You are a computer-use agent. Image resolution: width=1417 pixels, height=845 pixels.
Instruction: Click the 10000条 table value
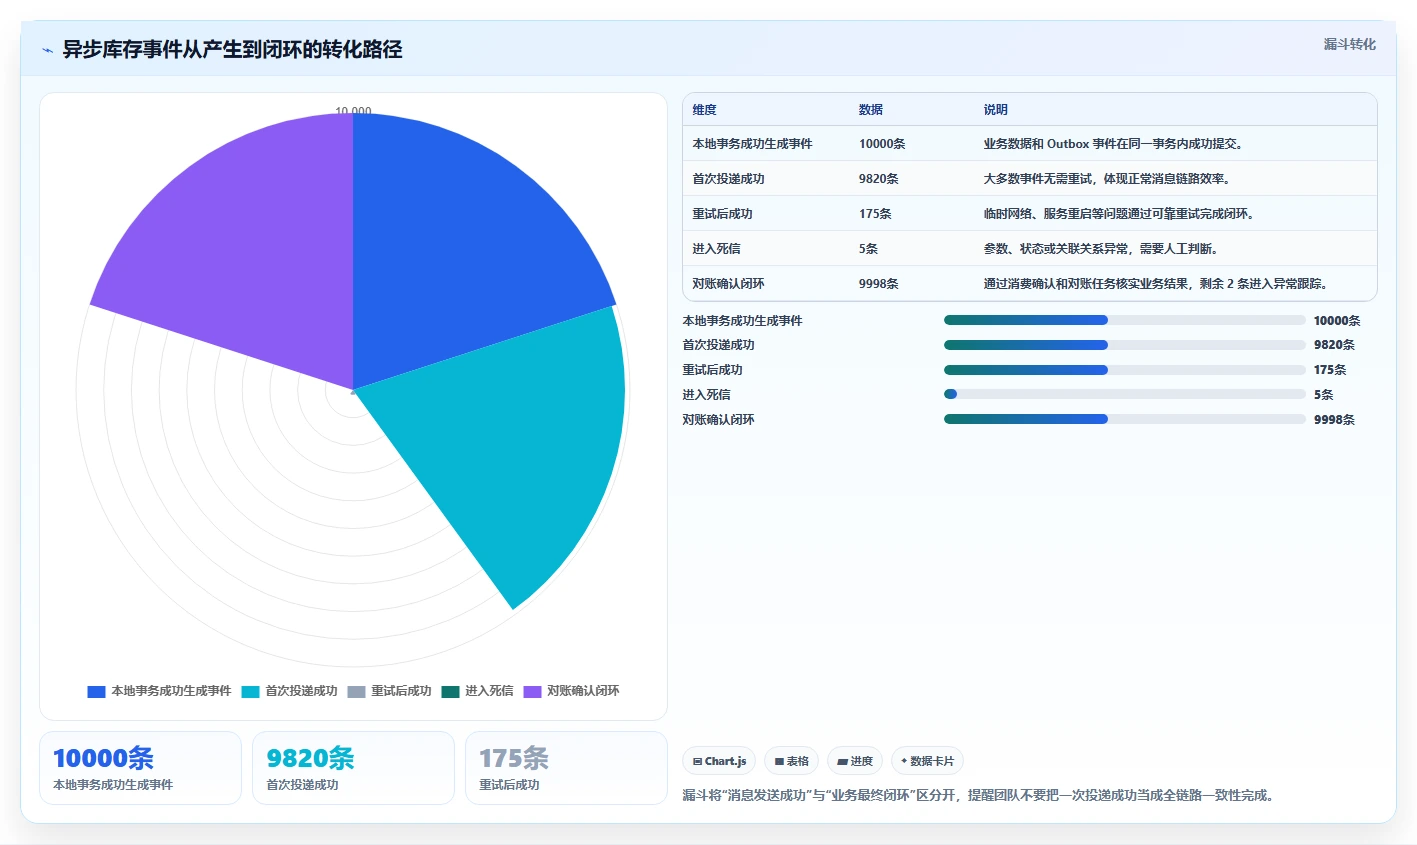tap(882, 144)
